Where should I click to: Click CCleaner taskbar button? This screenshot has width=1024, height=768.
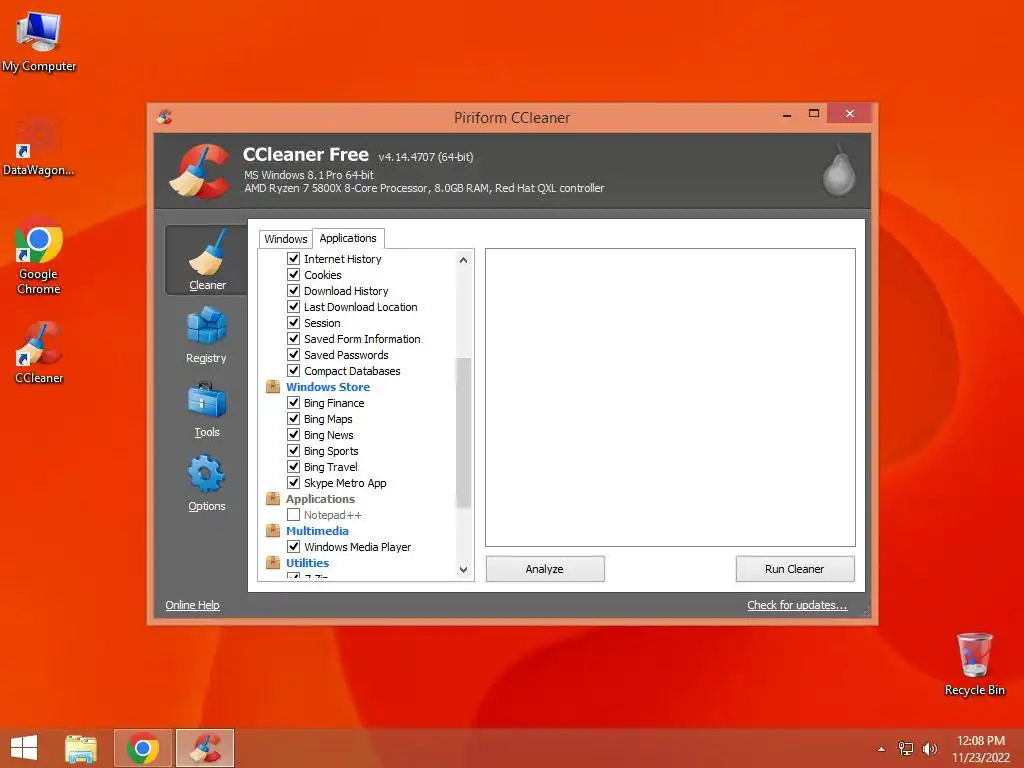205,748
